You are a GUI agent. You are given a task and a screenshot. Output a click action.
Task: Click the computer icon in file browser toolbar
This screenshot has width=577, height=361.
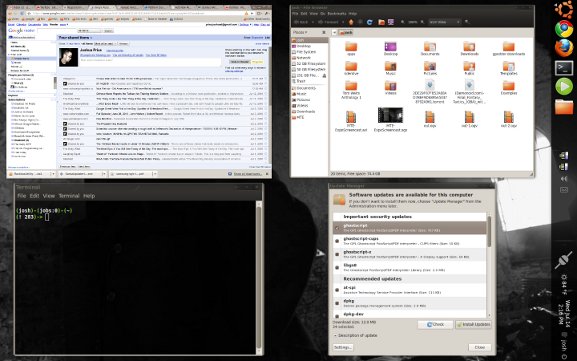pos(391,22)
